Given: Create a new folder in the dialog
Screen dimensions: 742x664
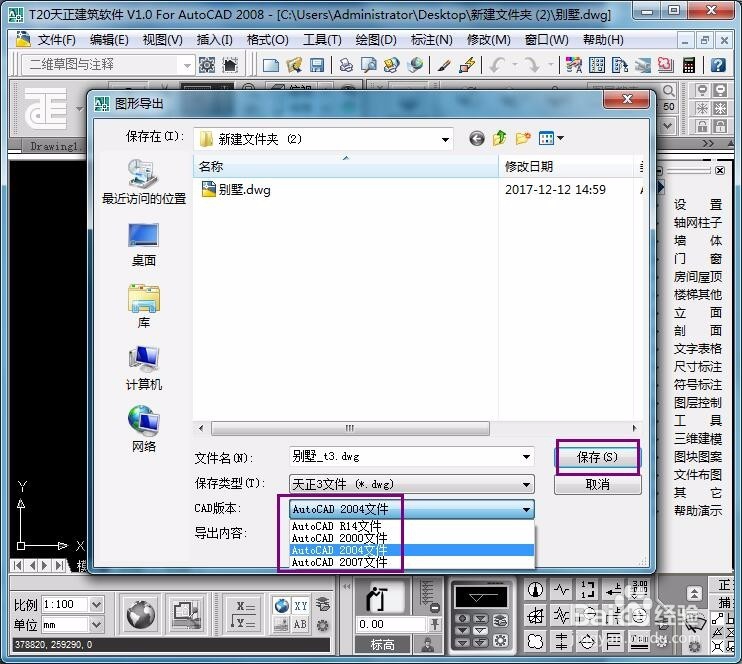Looking at the screenshot, I should [522, 139].
